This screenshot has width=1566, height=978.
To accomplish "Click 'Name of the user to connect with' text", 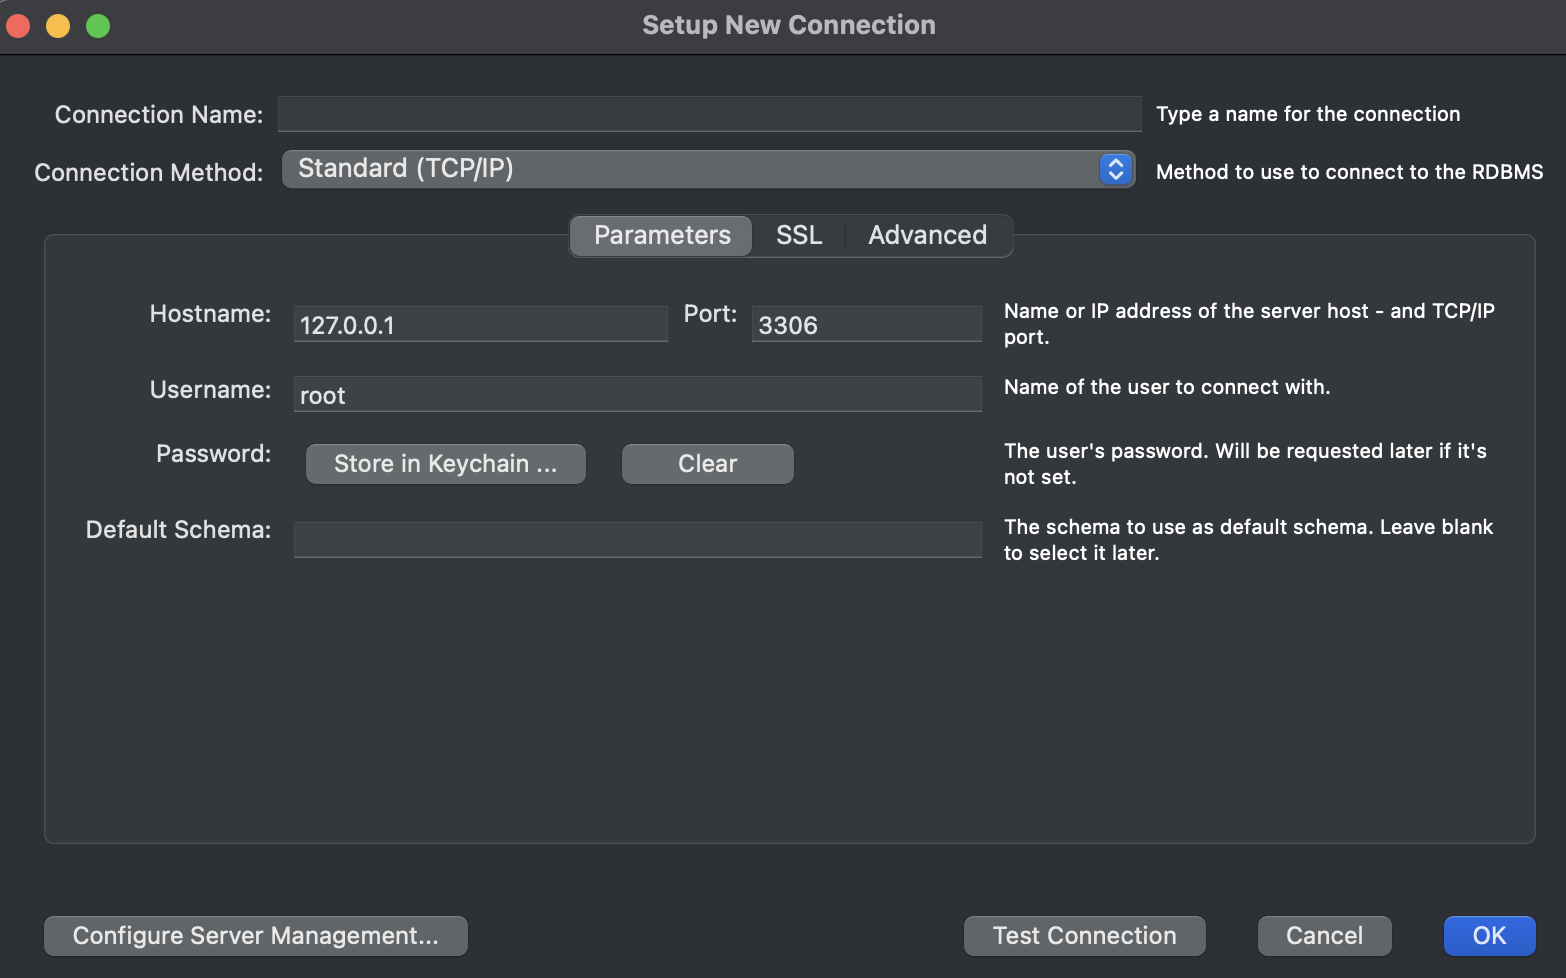I will tap(1167, 387).
